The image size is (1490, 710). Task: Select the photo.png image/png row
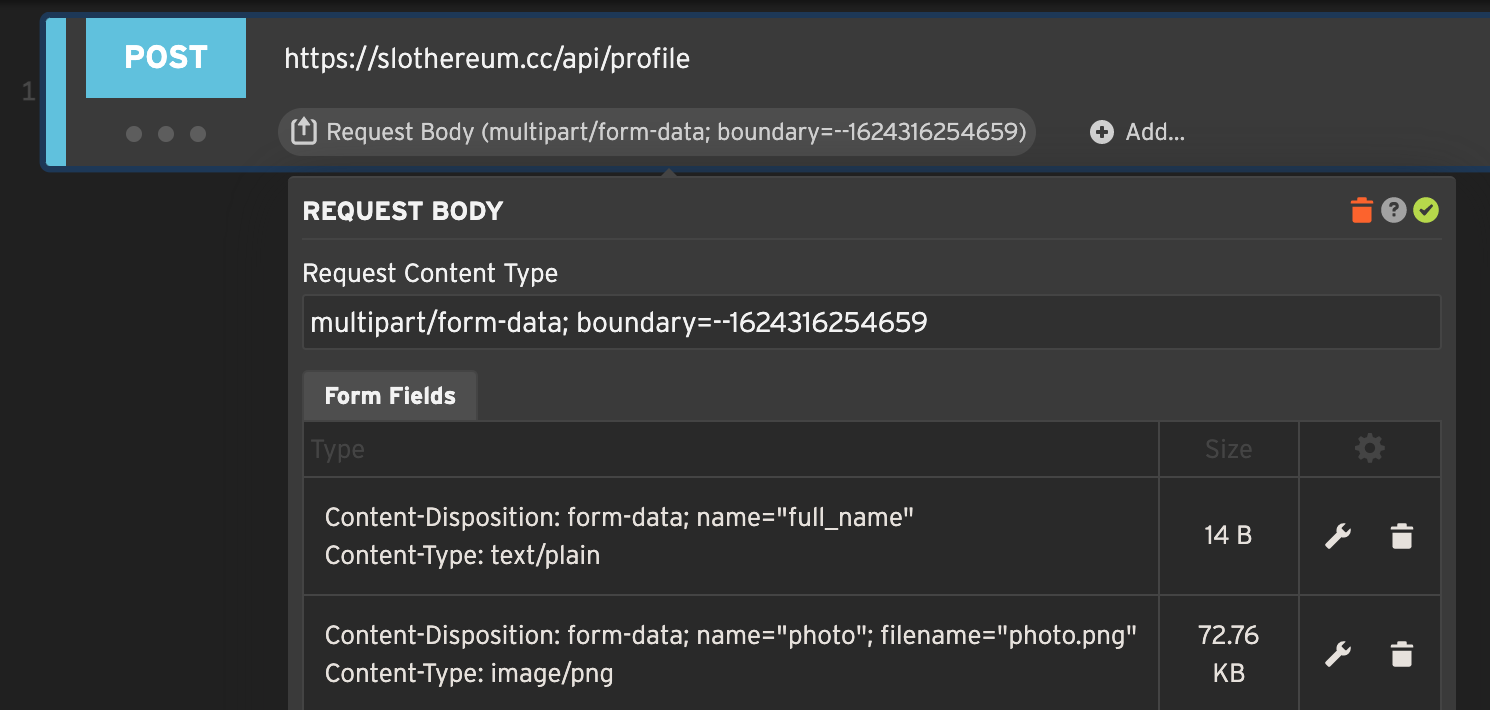[x=729, y=653]
